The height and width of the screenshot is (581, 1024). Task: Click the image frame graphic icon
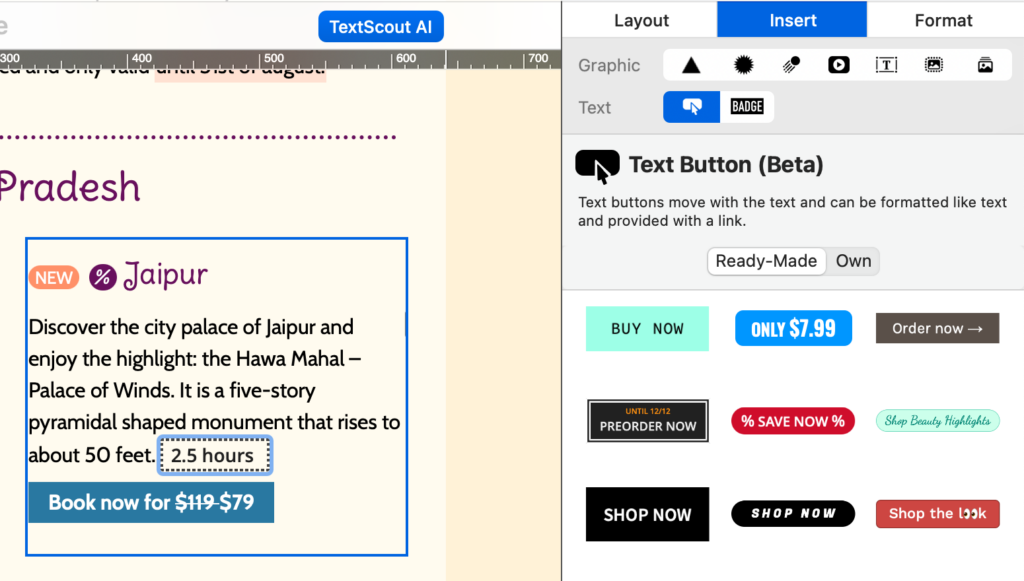click(x=934, y=65)
